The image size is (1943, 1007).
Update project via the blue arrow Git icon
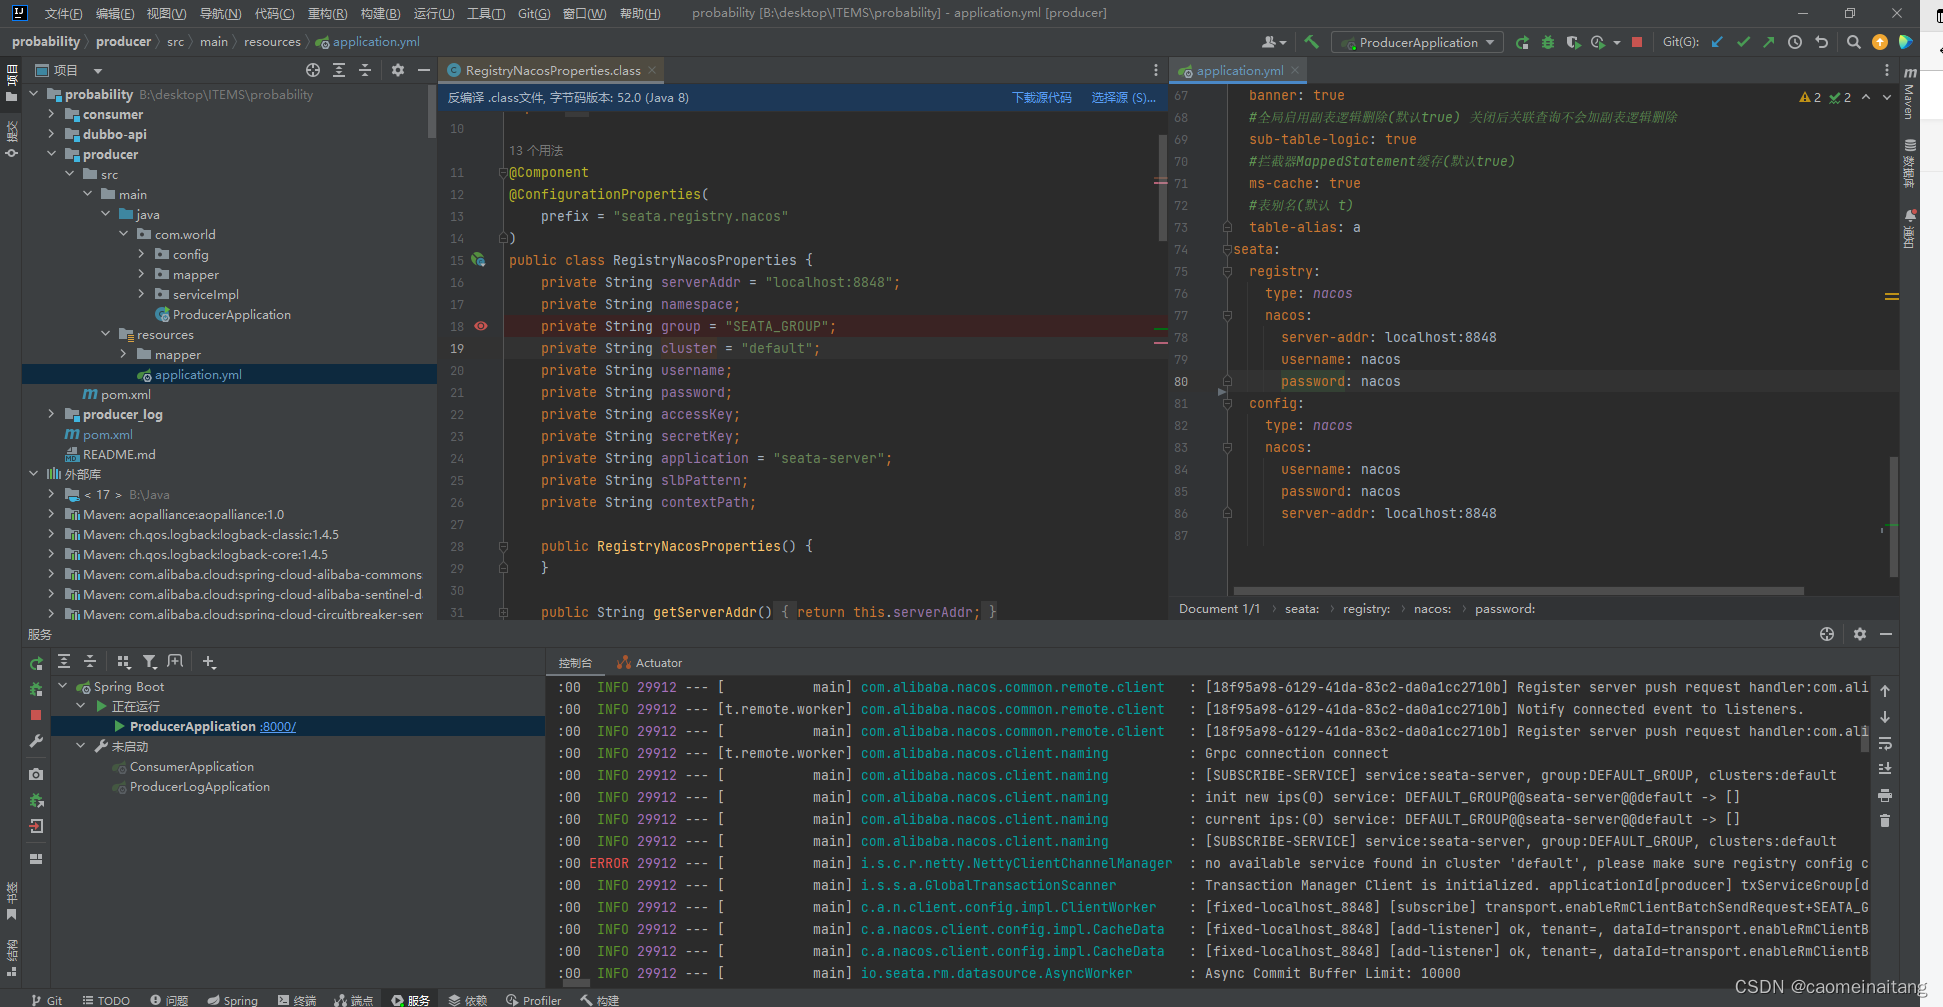point(1717,42)
